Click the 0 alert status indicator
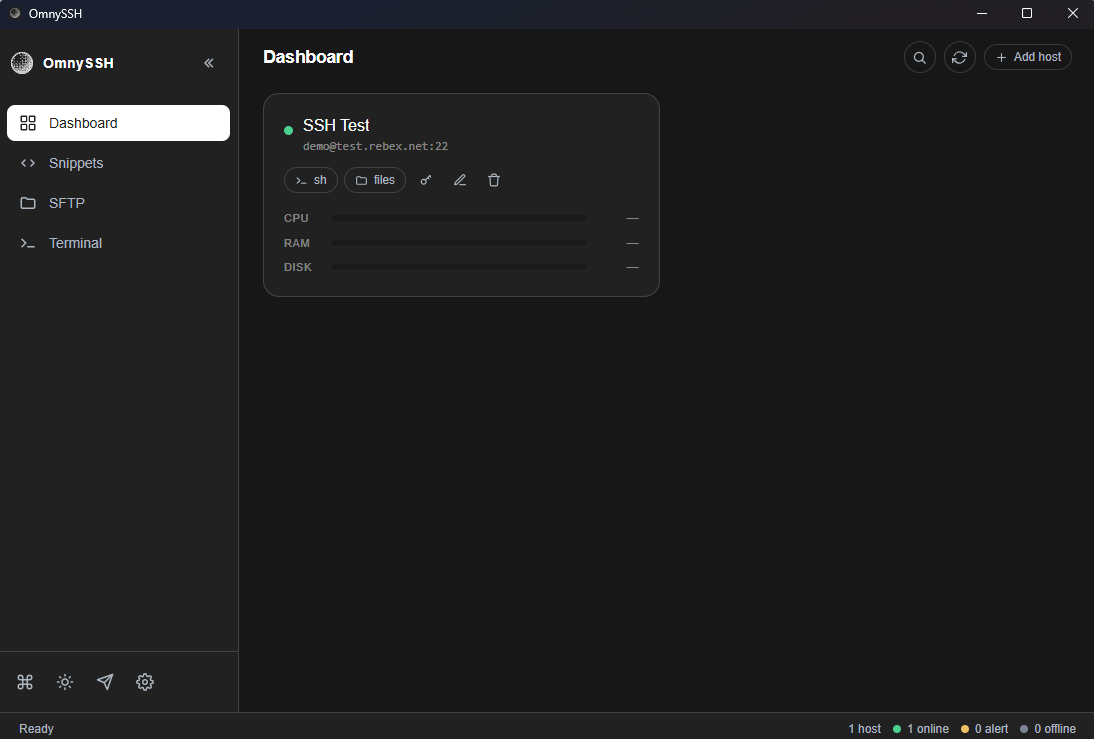This screenshot has width=1094, height=739. [x=984, y=729]
